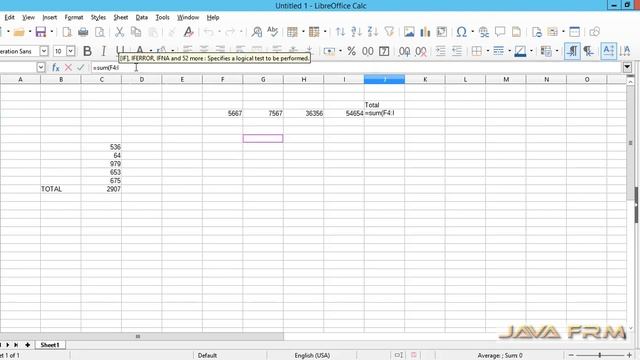The image size is (640, 360).
Task: Click the Copy icon
Action: (x=136, y=32)
